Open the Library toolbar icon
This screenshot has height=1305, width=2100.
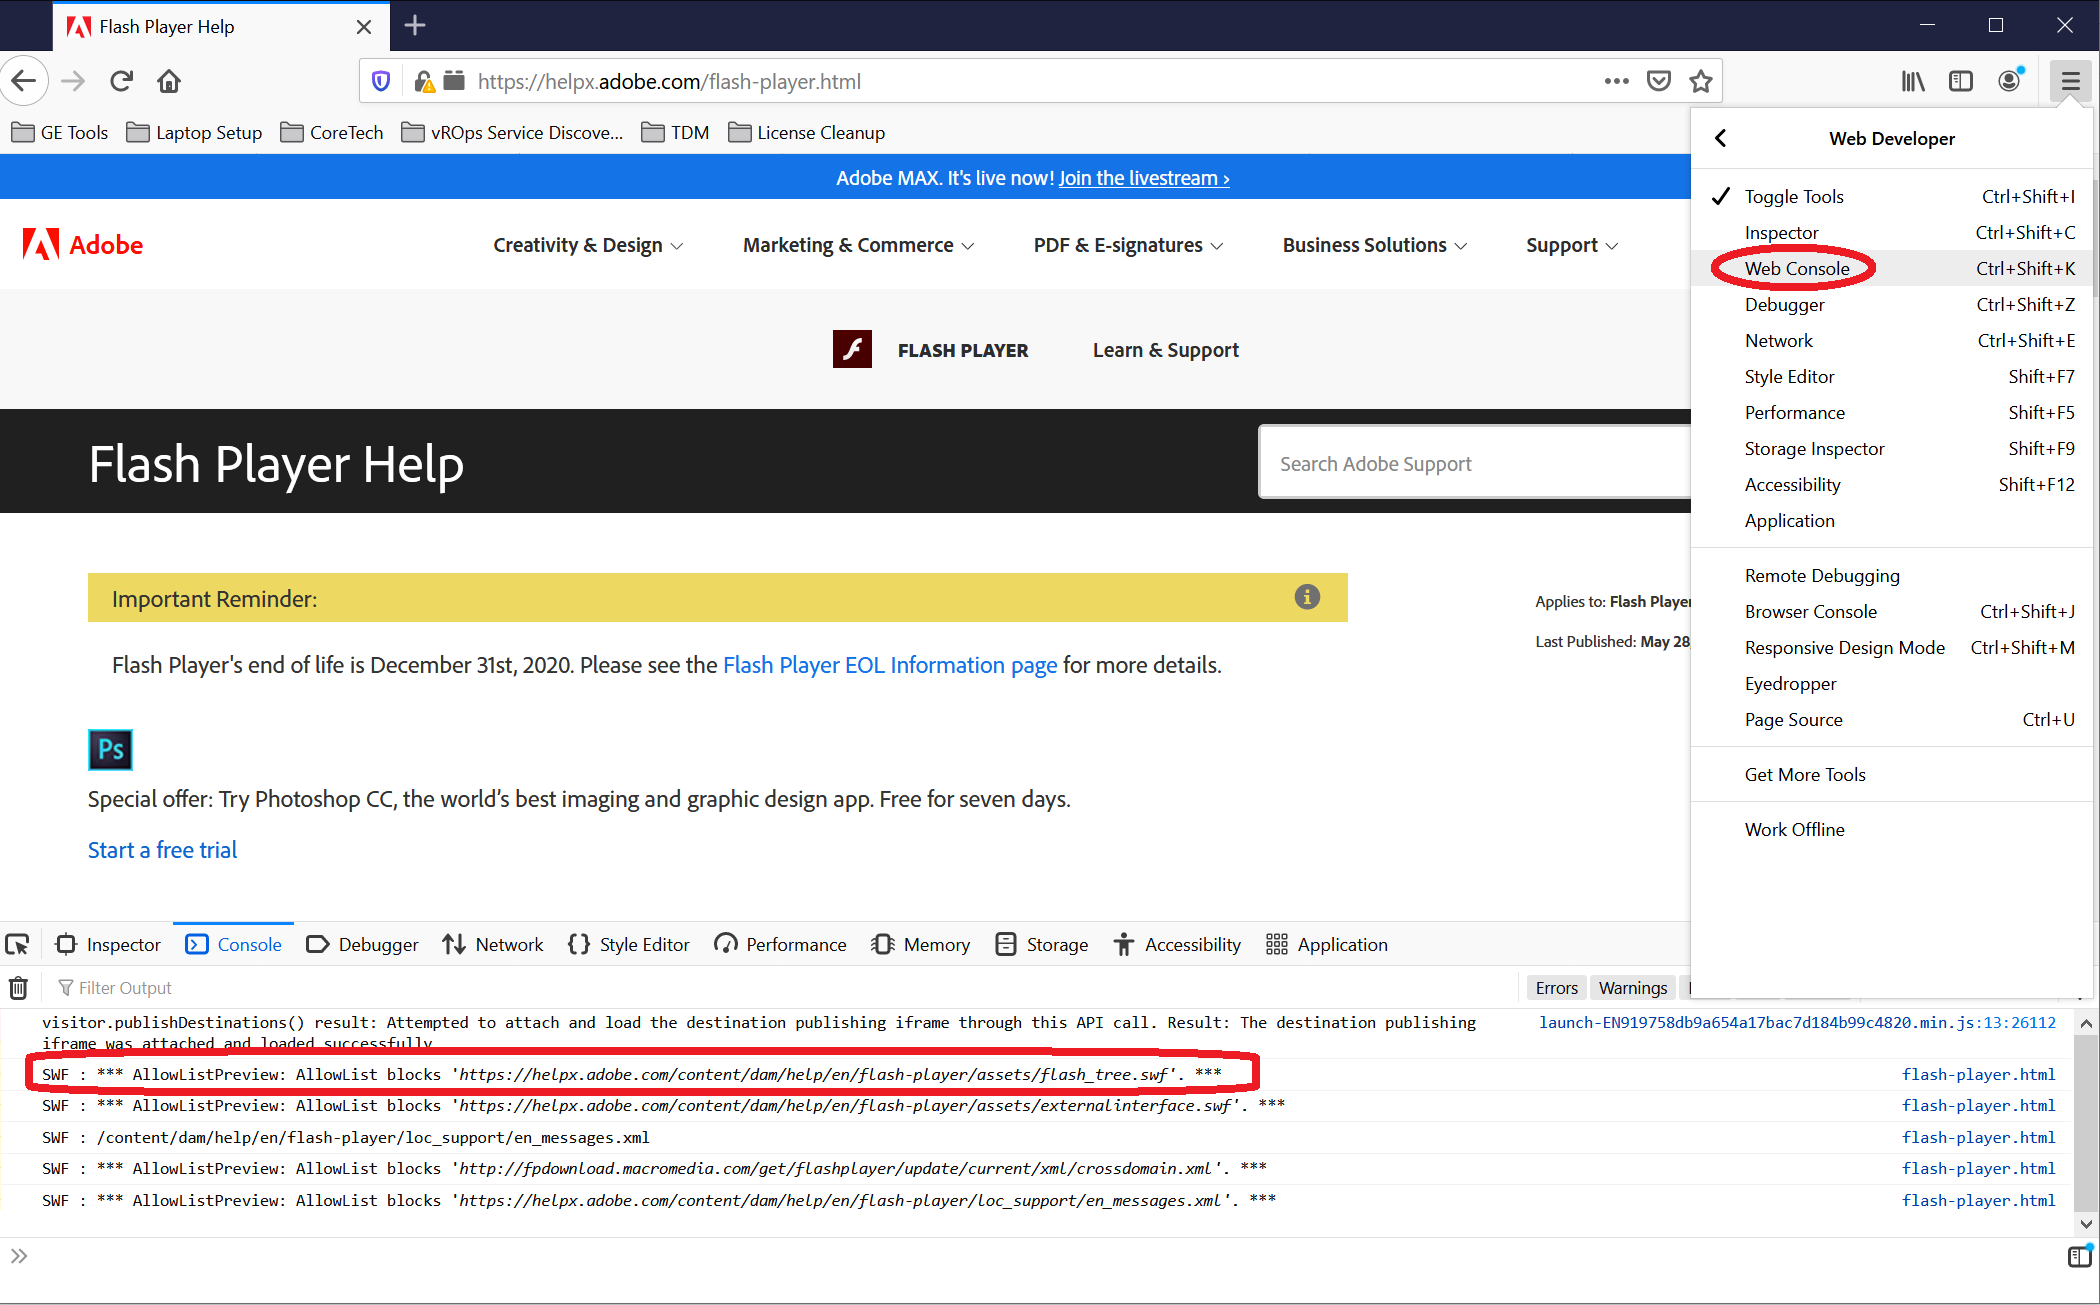click(x=1912, y=81)
